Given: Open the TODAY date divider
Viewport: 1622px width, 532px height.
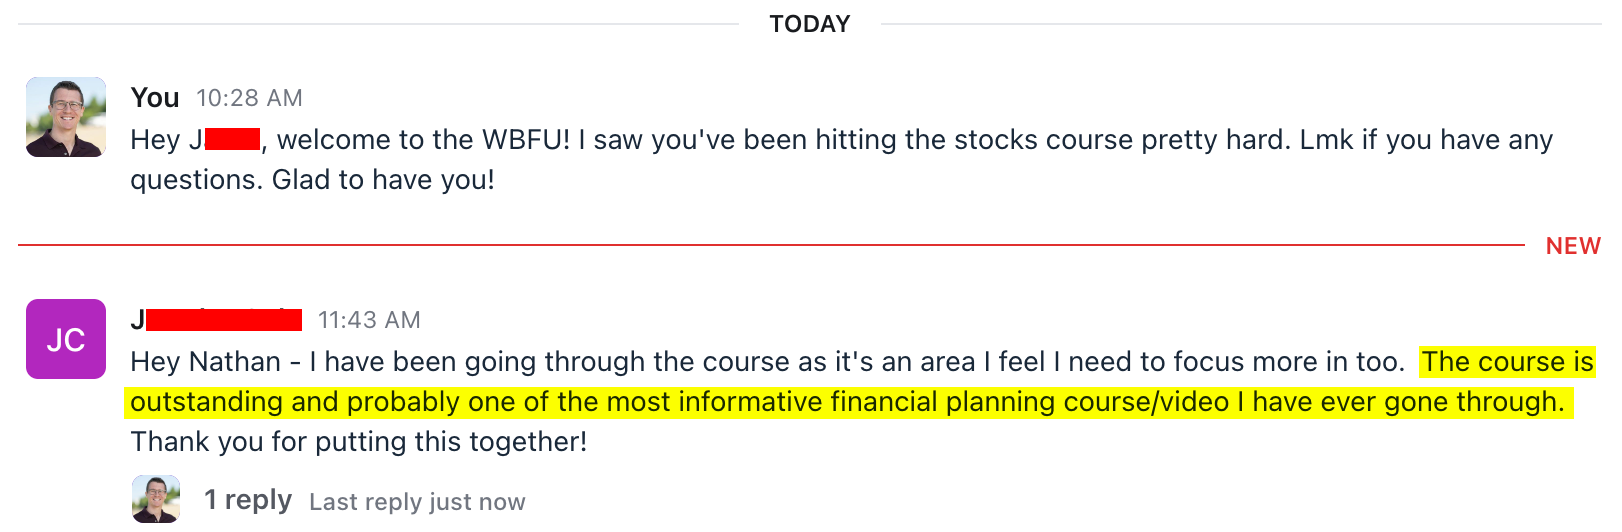Looking at the screenshot, I should (810, 24).
